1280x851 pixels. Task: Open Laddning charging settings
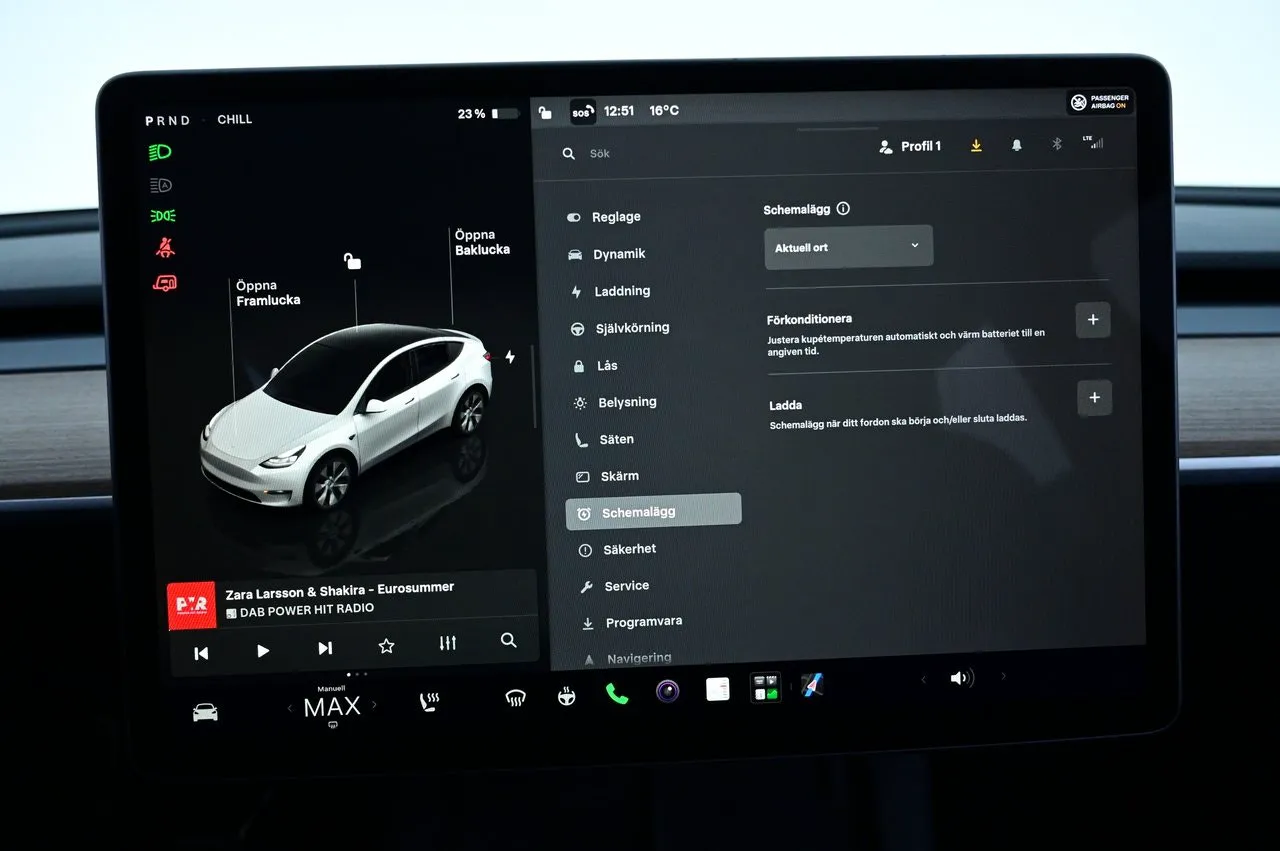tap(610, 291)
